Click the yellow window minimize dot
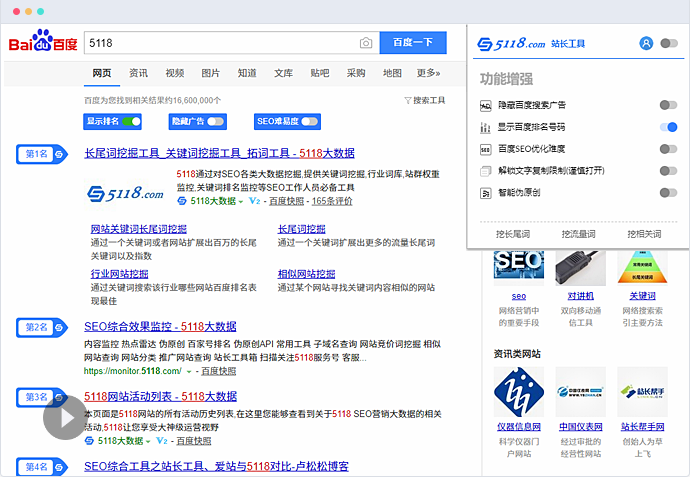 pos(28,11)
